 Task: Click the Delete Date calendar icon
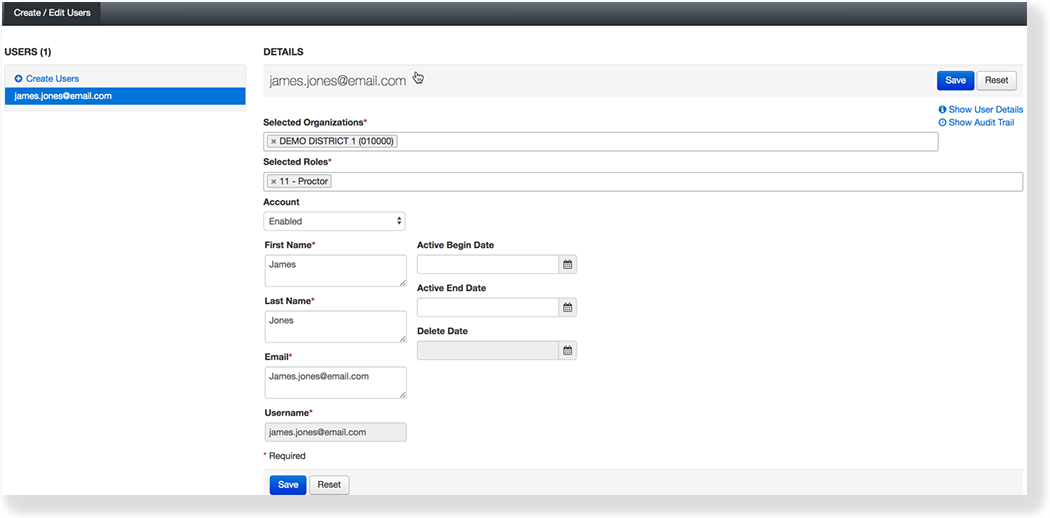point(567,351)
